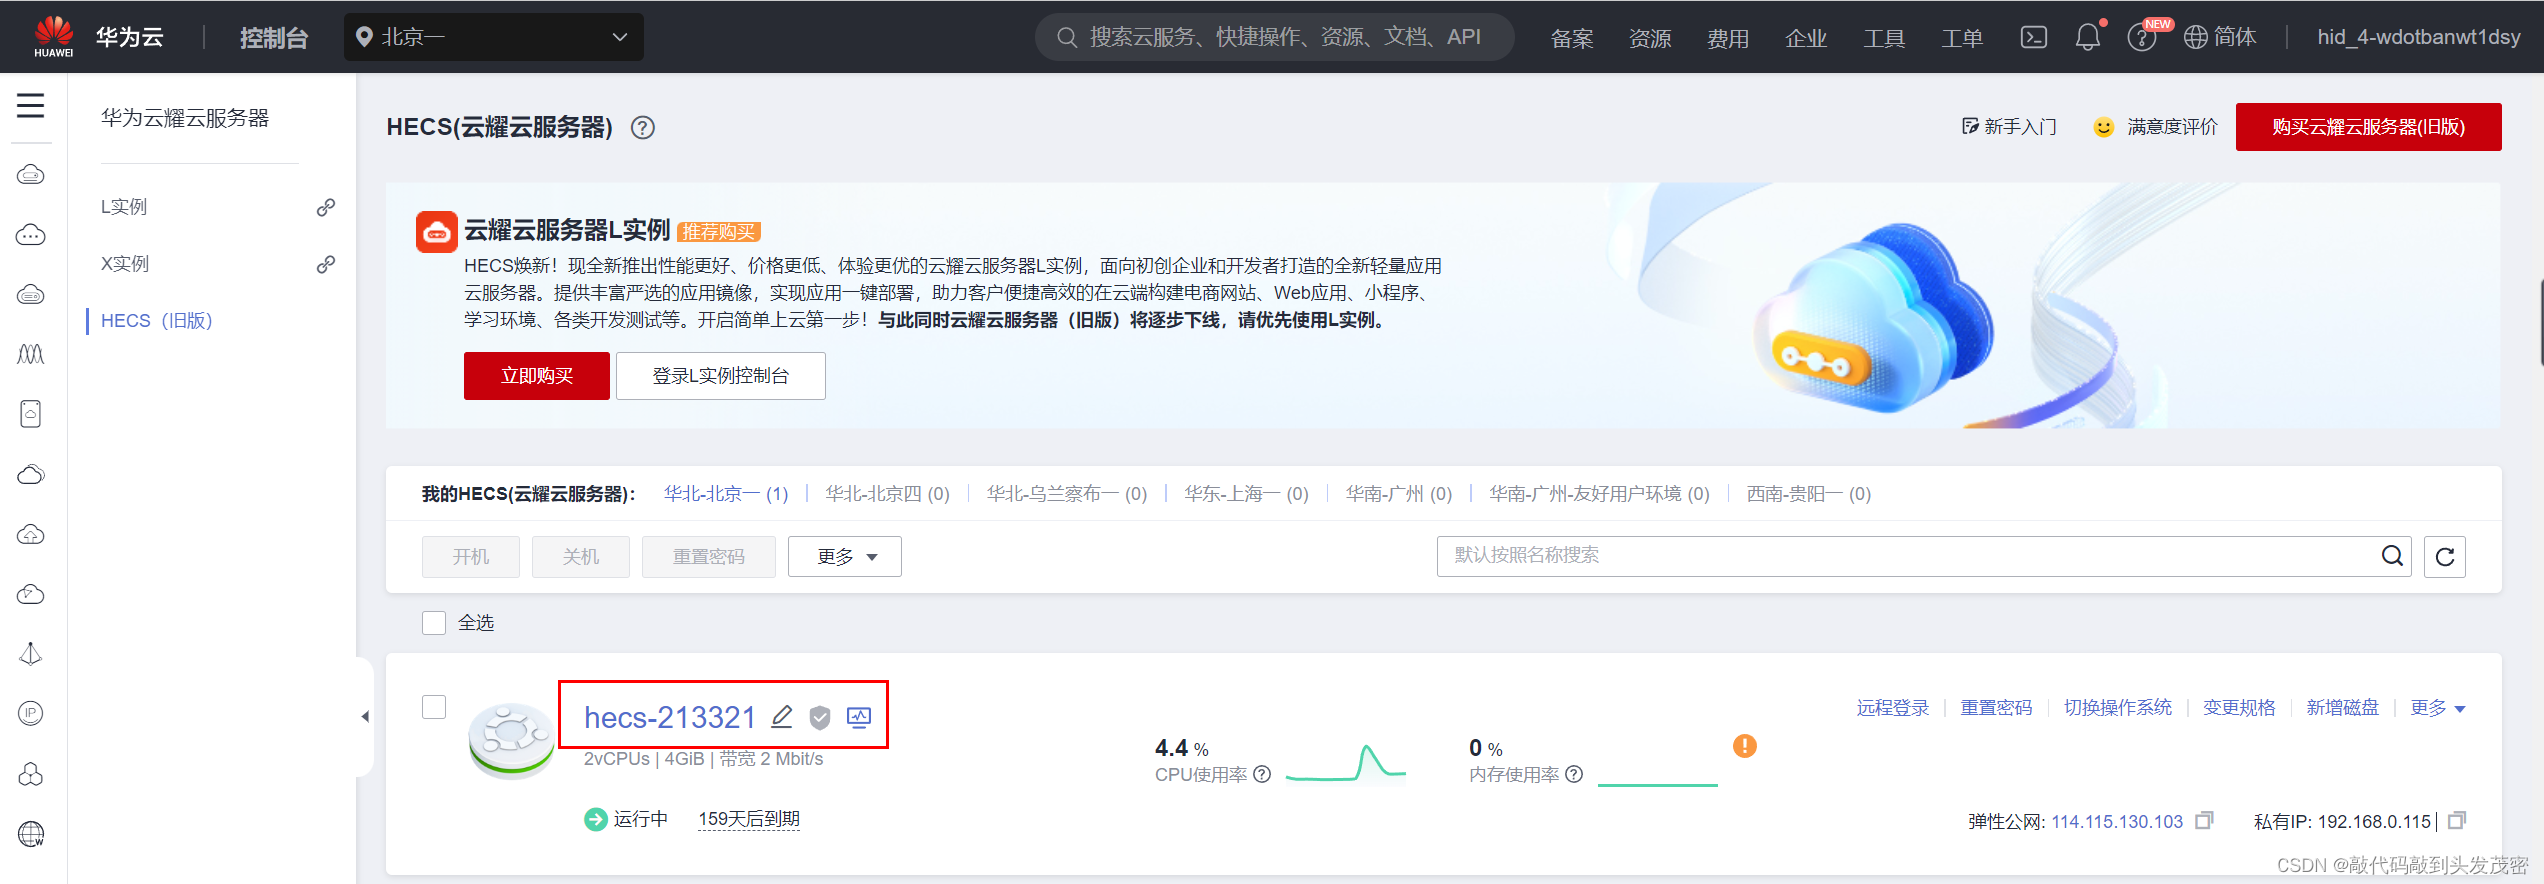Open the 北京一 region dropdown
This screenshot has width=2544, height=884.
click(494, 37)
